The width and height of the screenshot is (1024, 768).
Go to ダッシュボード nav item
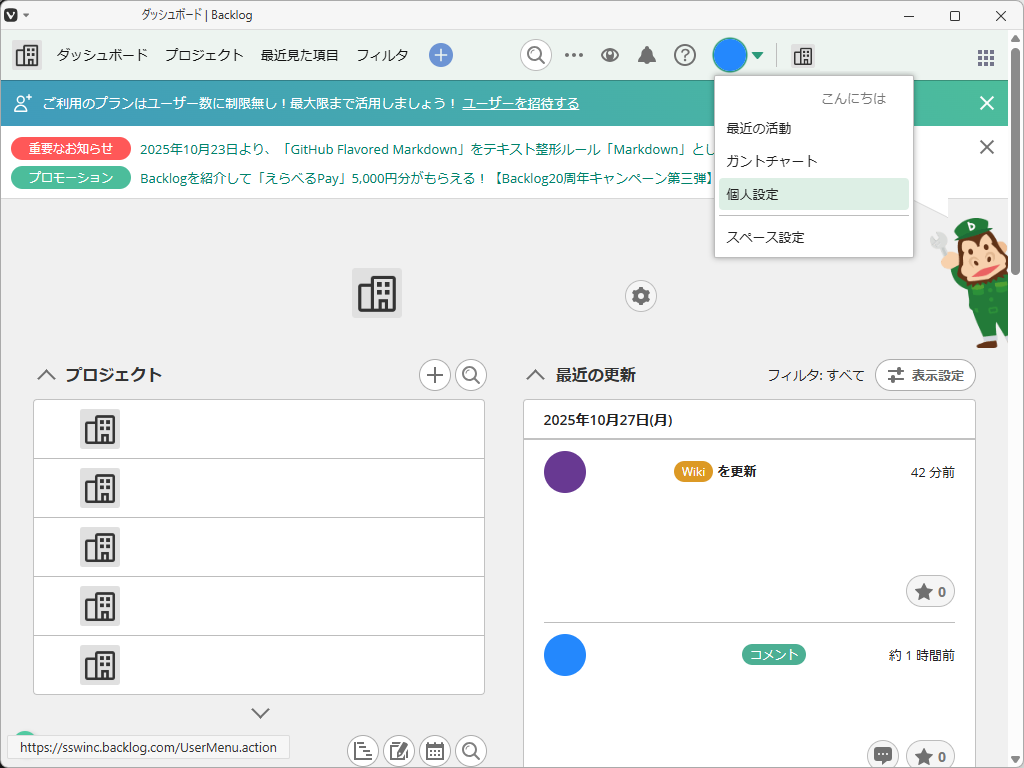tap(103, 56)
